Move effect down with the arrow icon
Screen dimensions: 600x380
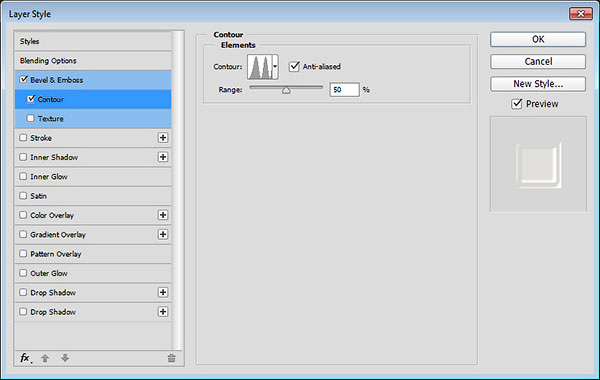point(65,358)
